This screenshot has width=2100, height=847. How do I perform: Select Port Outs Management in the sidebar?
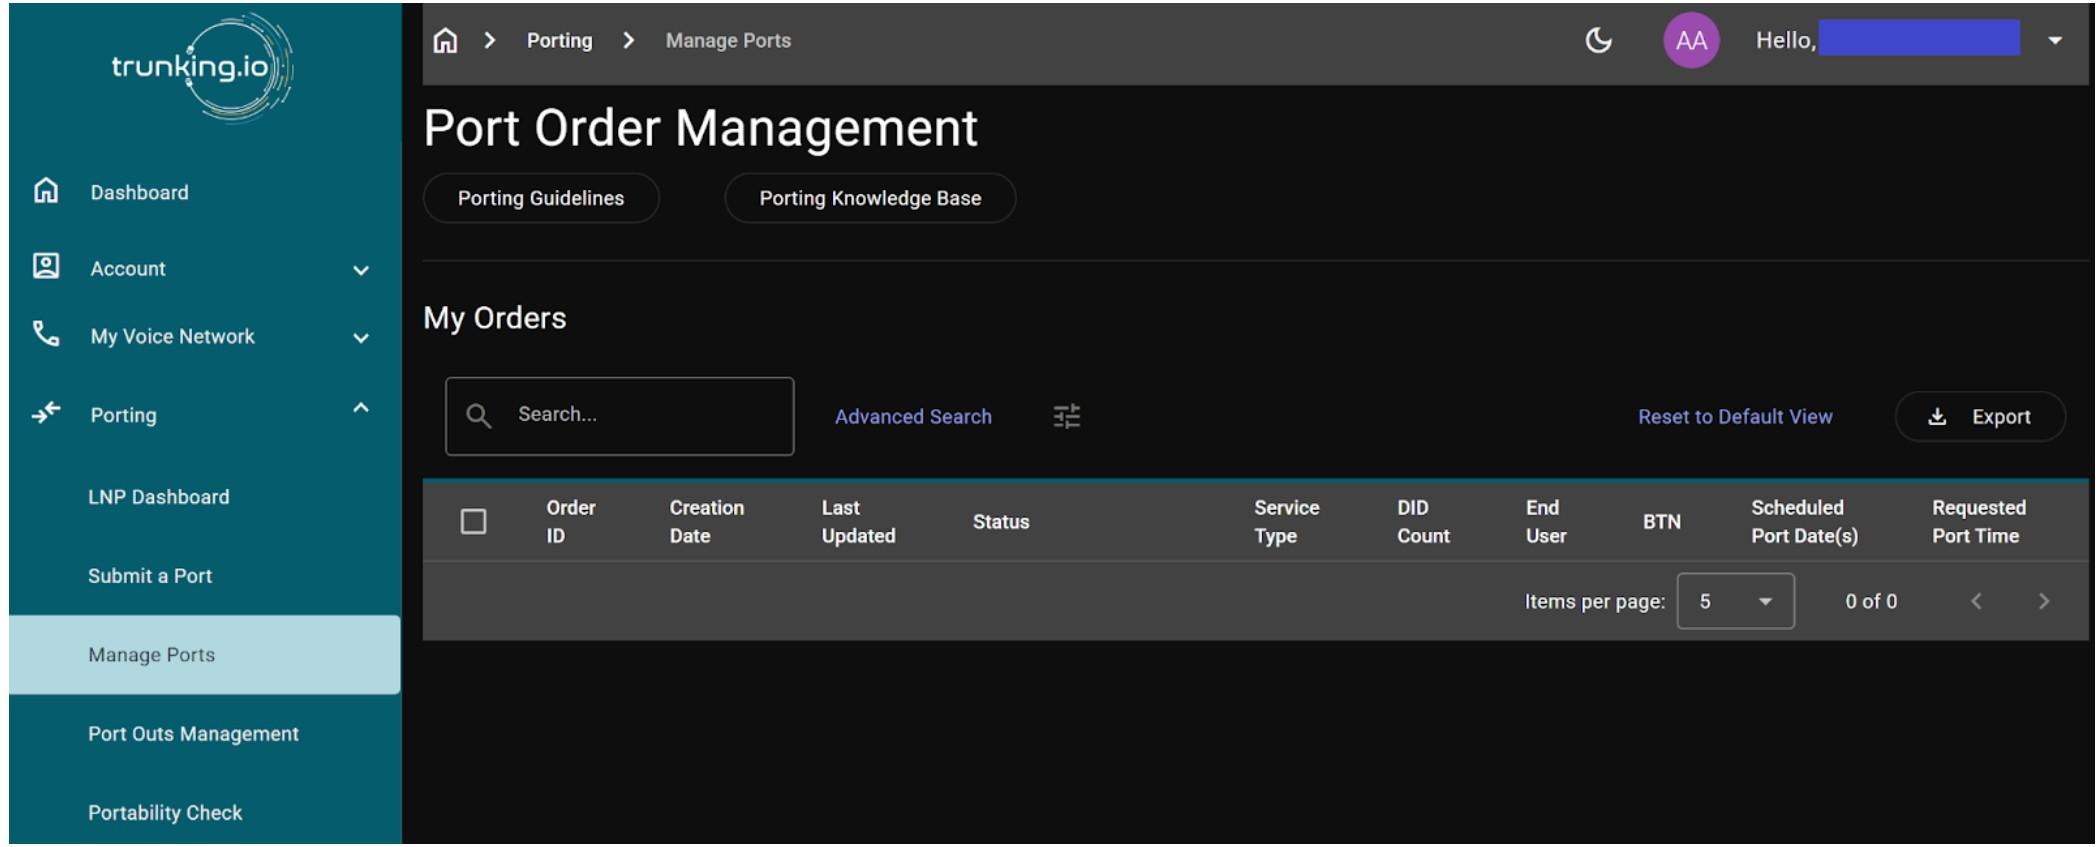(193, 734)
